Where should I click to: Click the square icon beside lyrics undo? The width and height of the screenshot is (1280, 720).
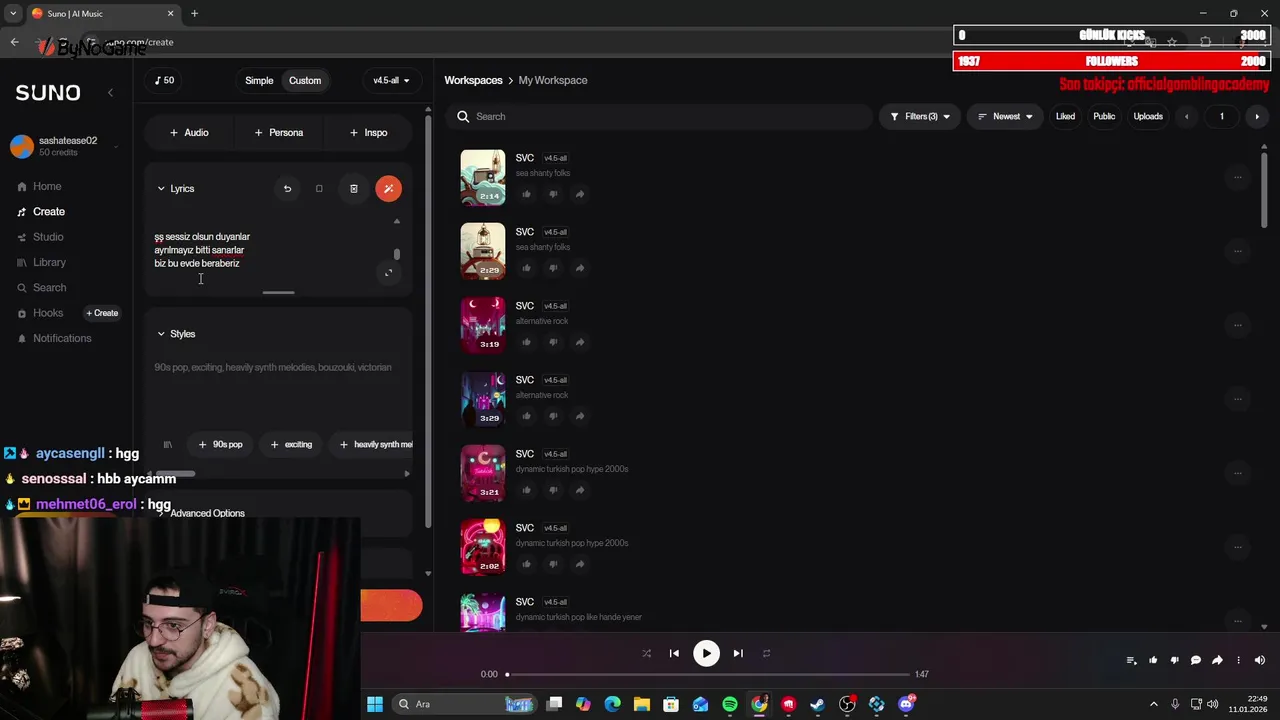(x=319, y=188)
